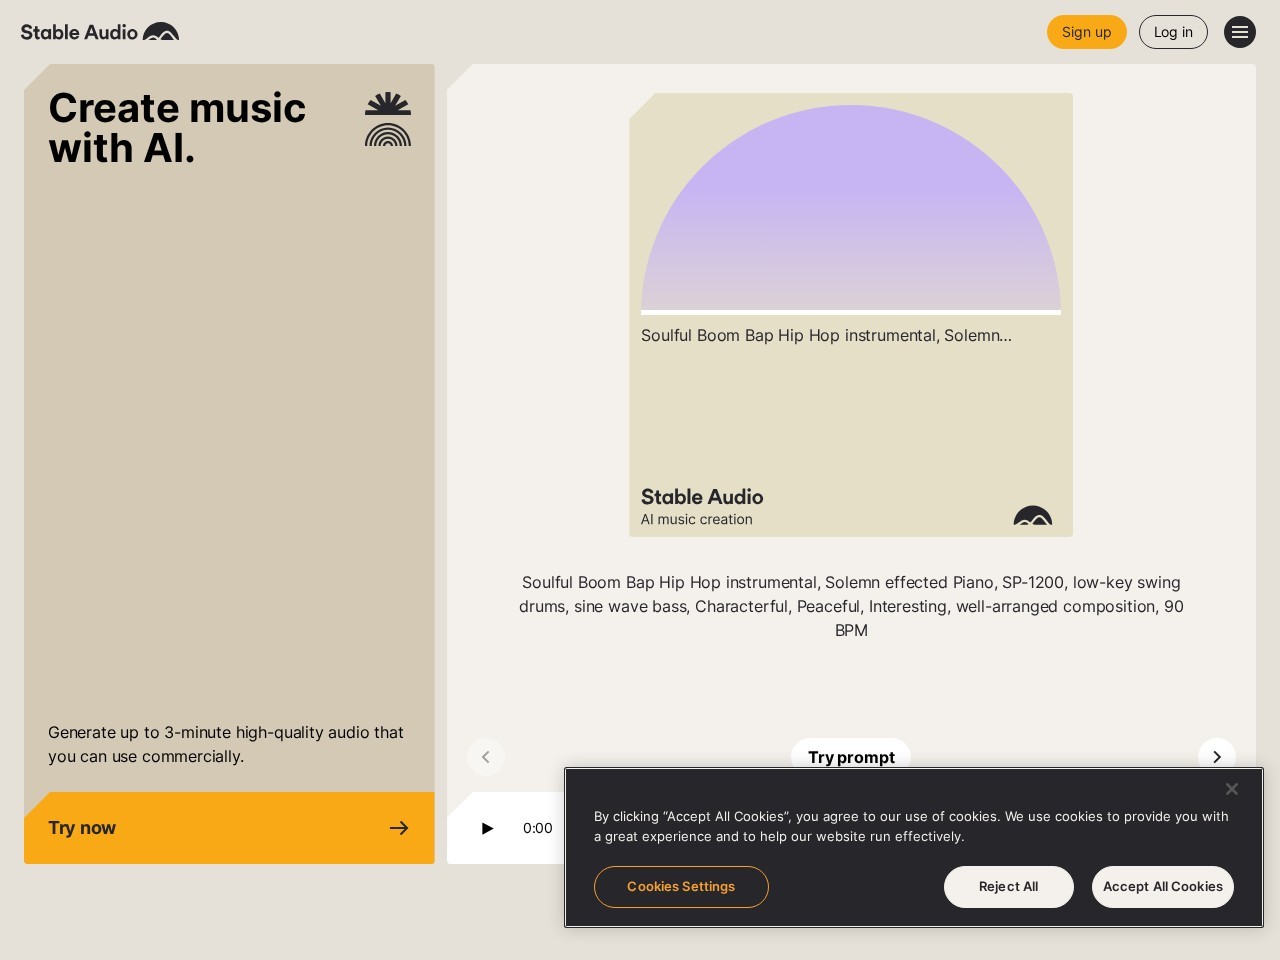Click the Soulful Boom Bap prompt description
Viewport: 1280px width, 960px height.
click(851, 606)
